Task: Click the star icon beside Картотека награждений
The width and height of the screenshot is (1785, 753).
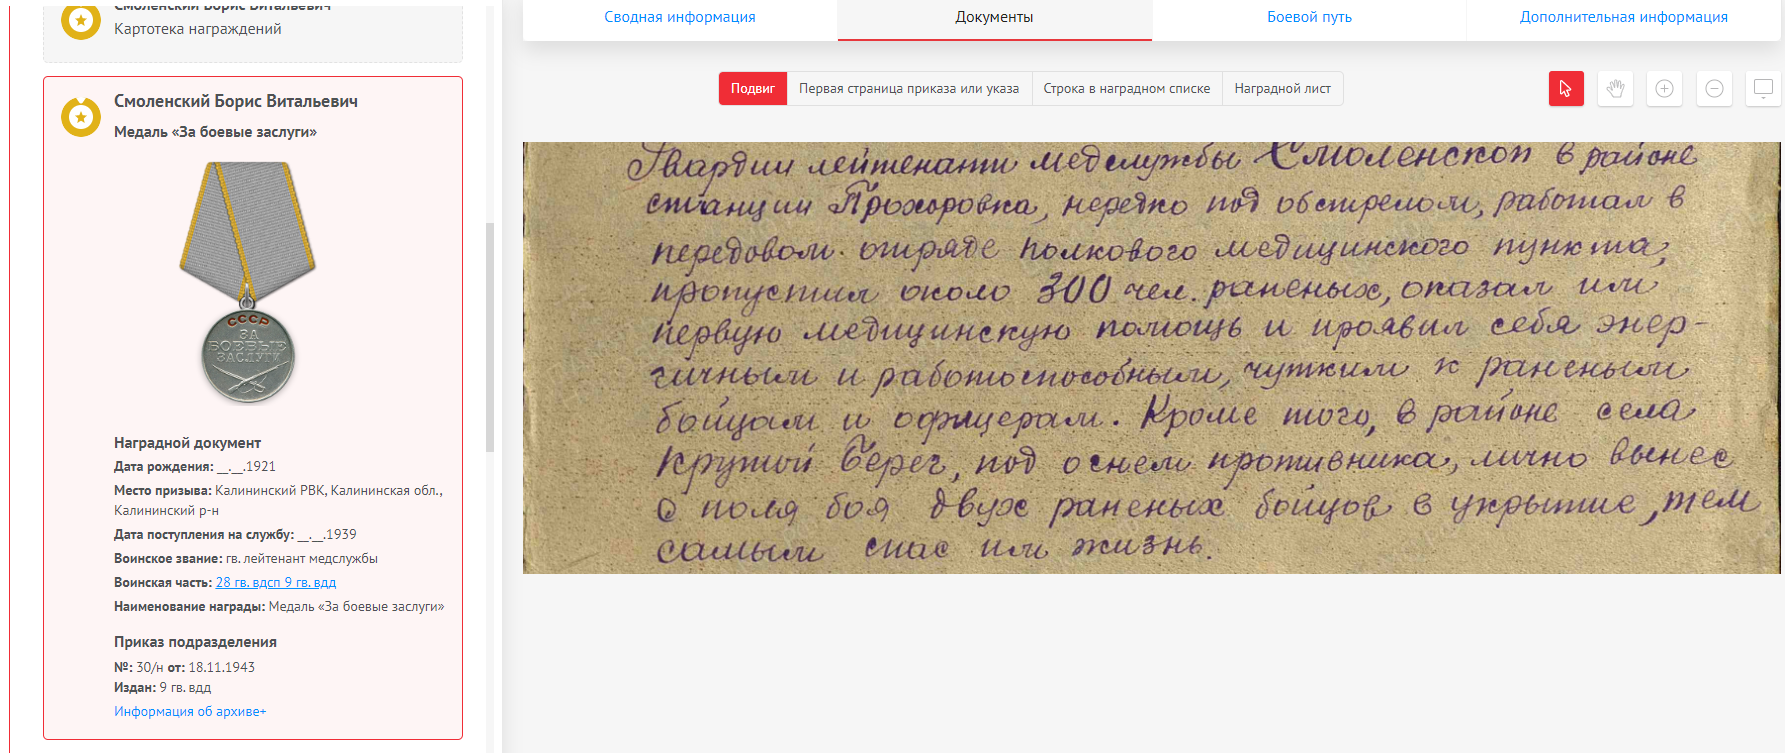Action: click(81, 20)
